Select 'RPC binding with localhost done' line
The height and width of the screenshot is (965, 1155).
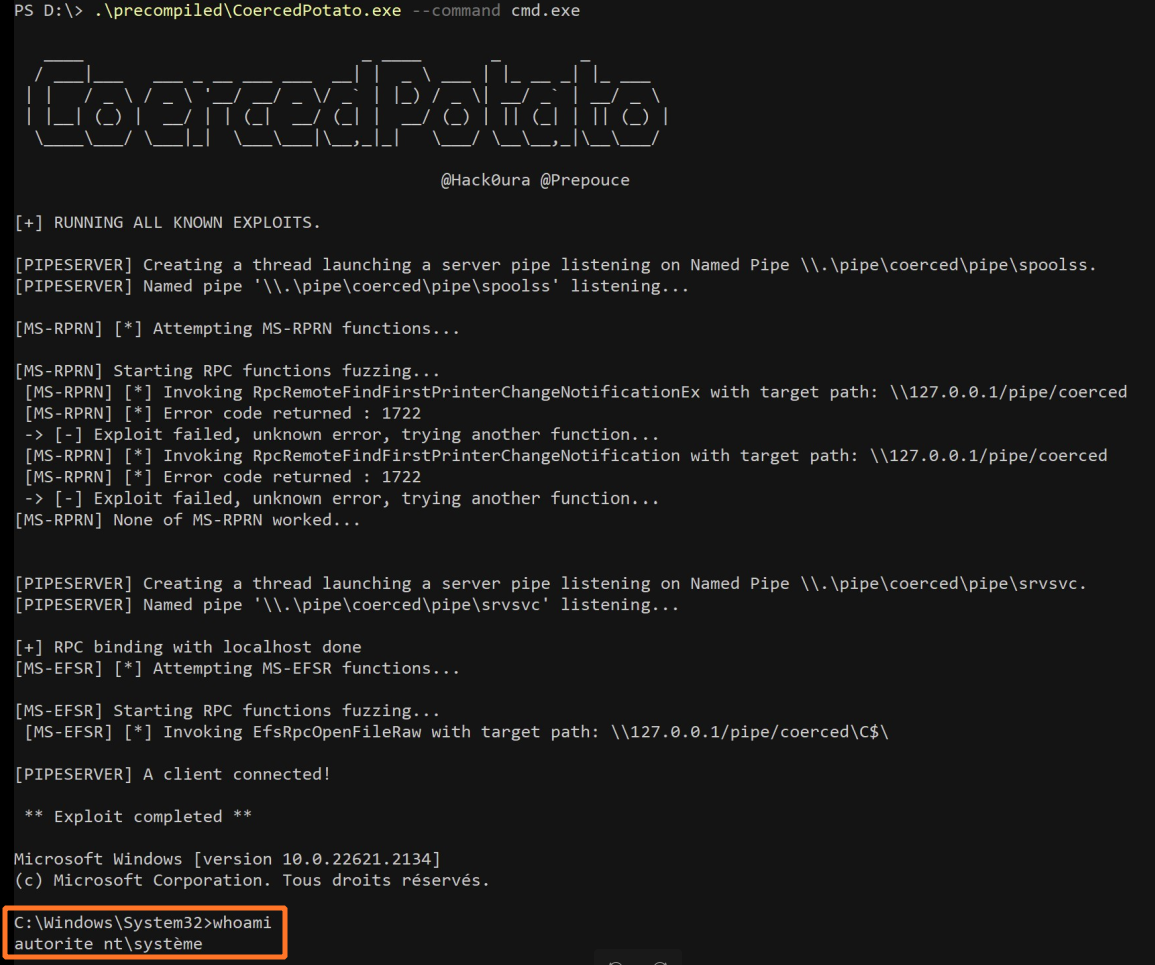tap(188, 648)
